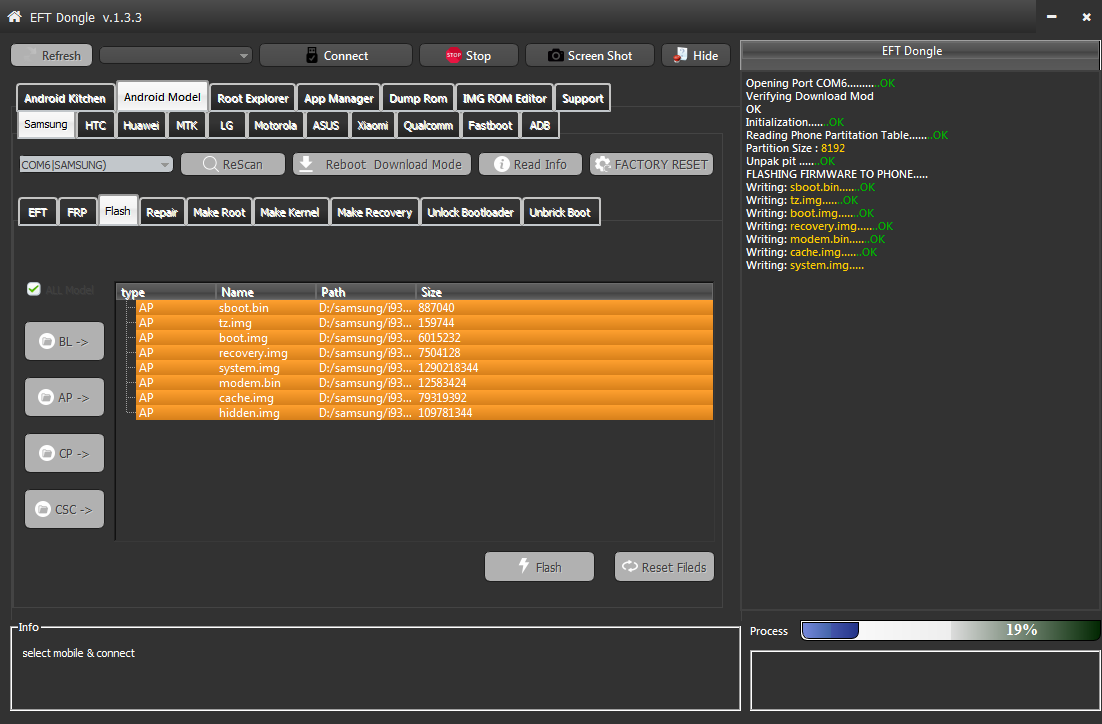The width and height of the screenshot is (1102, 724).
Task: Click the FACTORY RESET gear icon
Action: 602,164
